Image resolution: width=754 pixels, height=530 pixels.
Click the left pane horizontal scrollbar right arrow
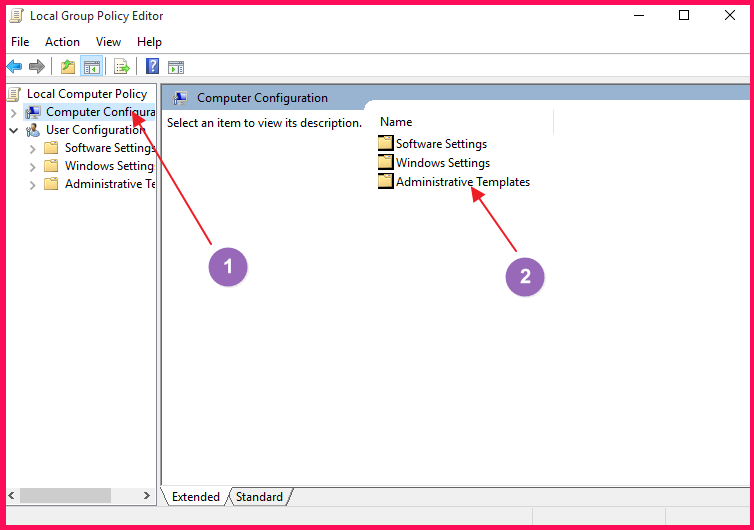click(148, 496)
